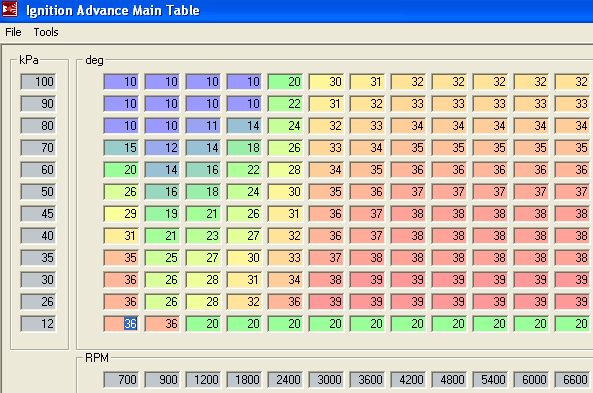Select advance cell at 30 kPa, 1200 RPM
This screenshot has height=393, width=593.
click(203, 280)
